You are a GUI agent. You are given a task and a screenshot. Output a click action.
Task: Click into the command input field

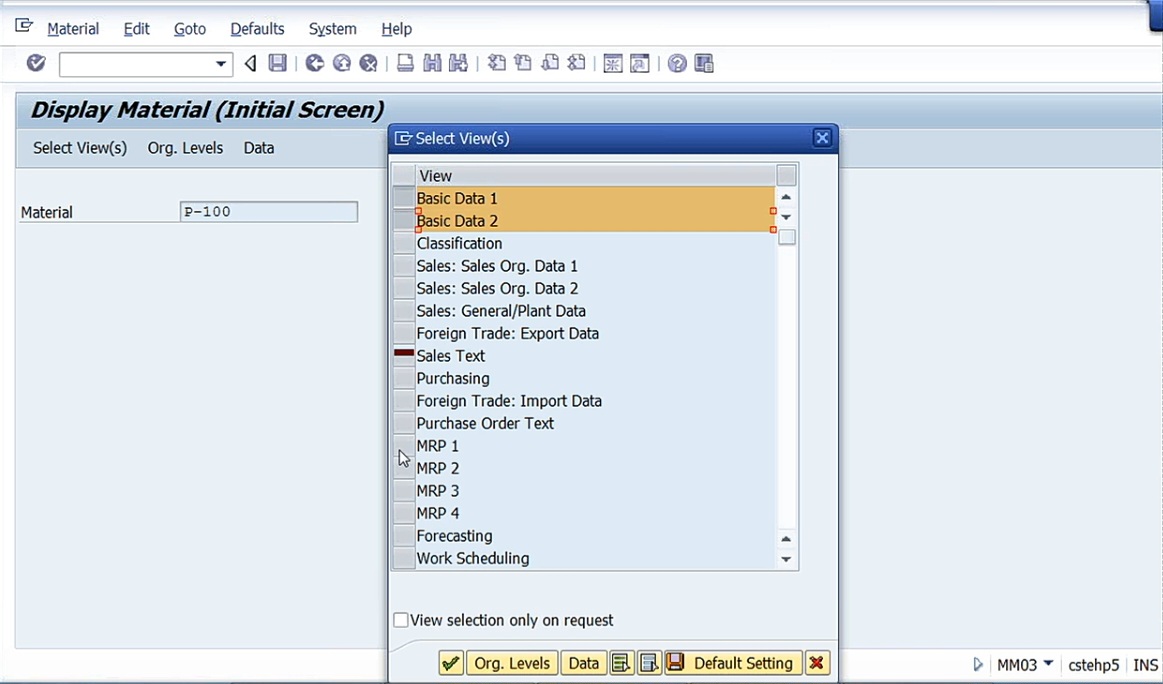coord(137,64)
